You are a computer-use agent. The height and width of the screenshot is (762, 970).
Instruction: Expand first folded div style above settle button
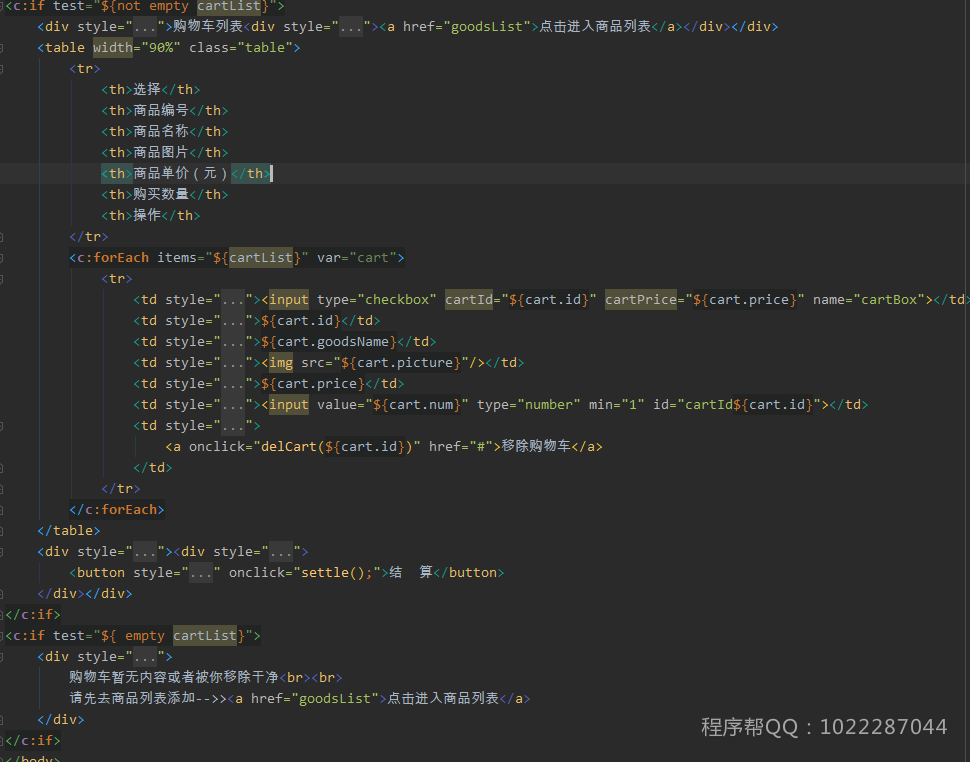point(145,552)
